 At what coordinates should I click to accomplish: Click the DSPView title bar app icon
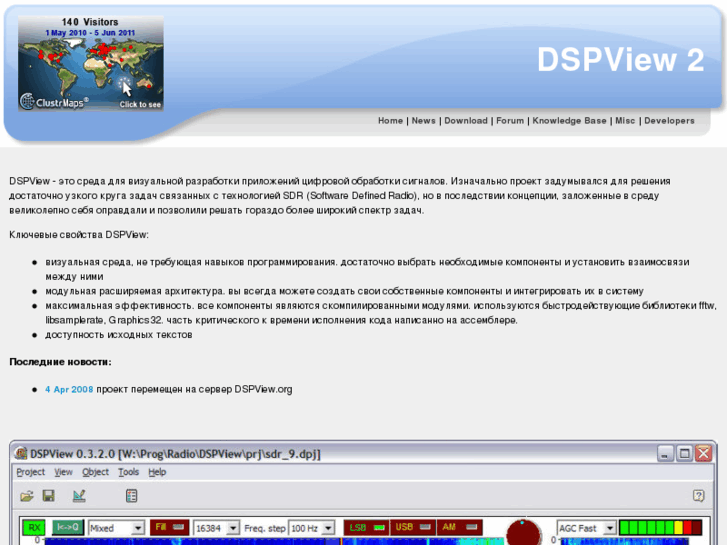point(21,453)
